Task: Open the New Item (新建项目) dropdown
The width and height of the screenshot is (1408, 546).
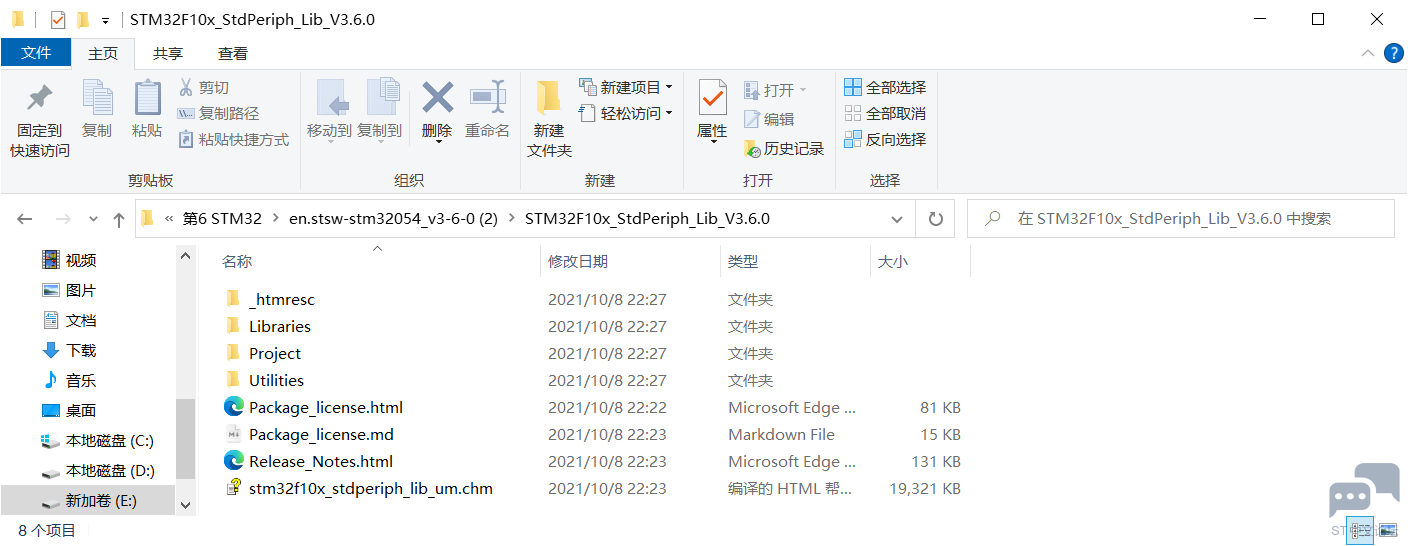Action: pyautogui.click(x=626, y=87)
